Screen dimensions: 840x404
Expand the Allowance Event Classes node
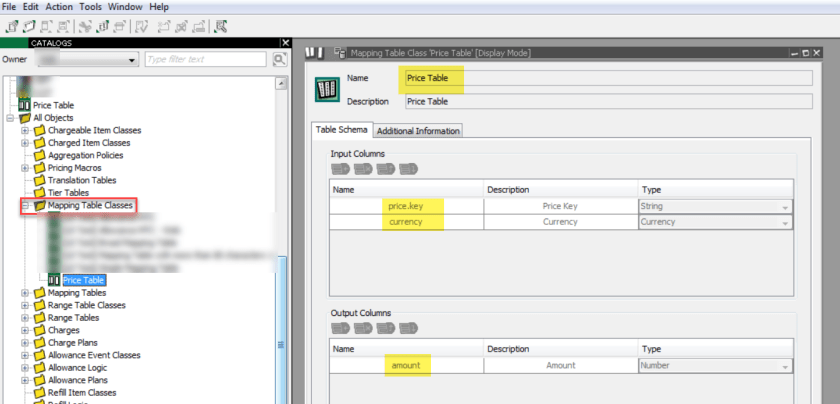point(25,355)
